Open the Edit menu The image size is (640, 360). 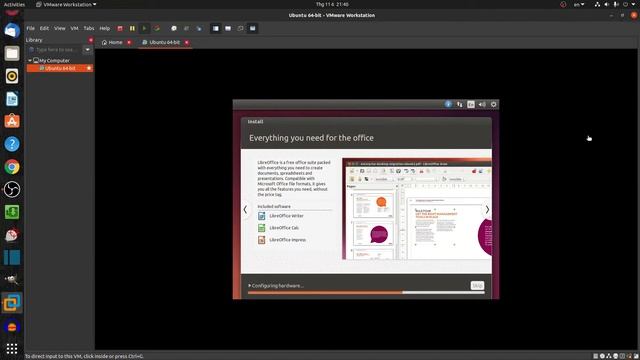click(44, 29)
